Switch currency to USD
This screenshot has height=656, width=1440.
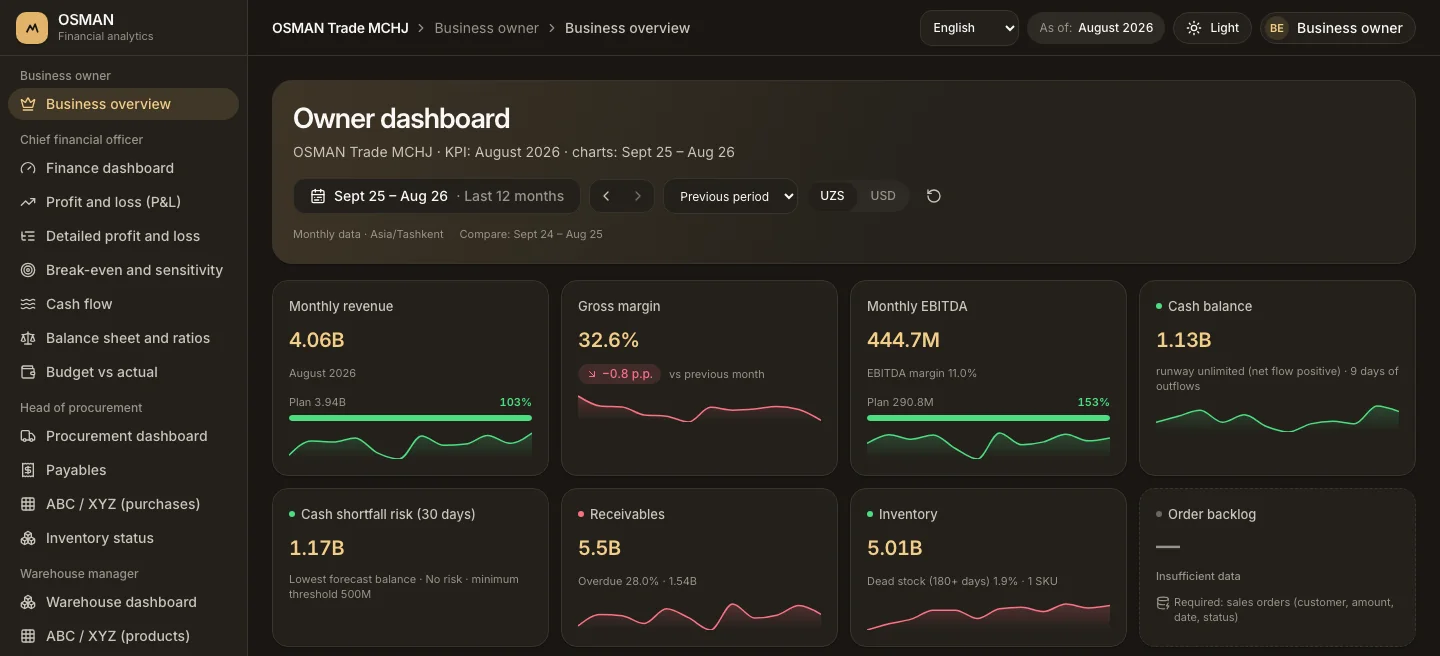point(883,196)
